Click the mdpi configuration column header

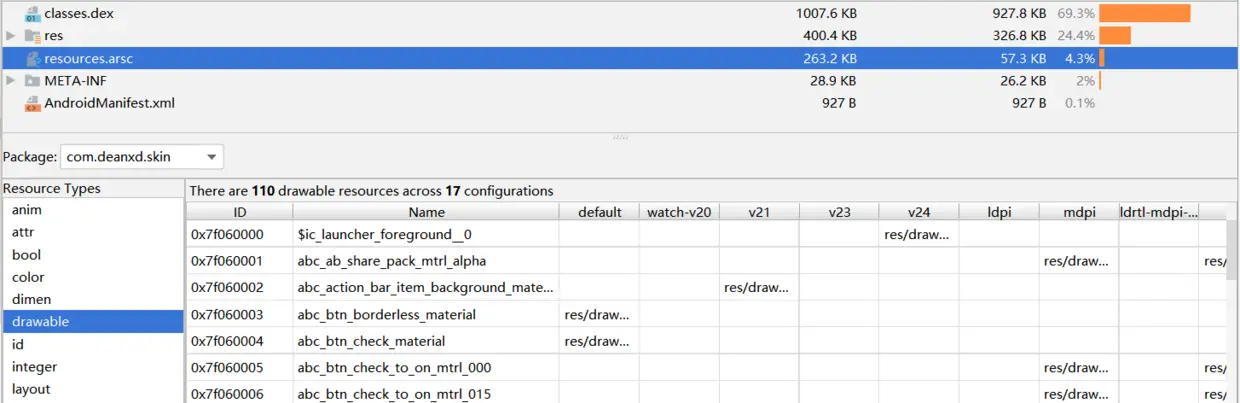[x=1079, y=212]
